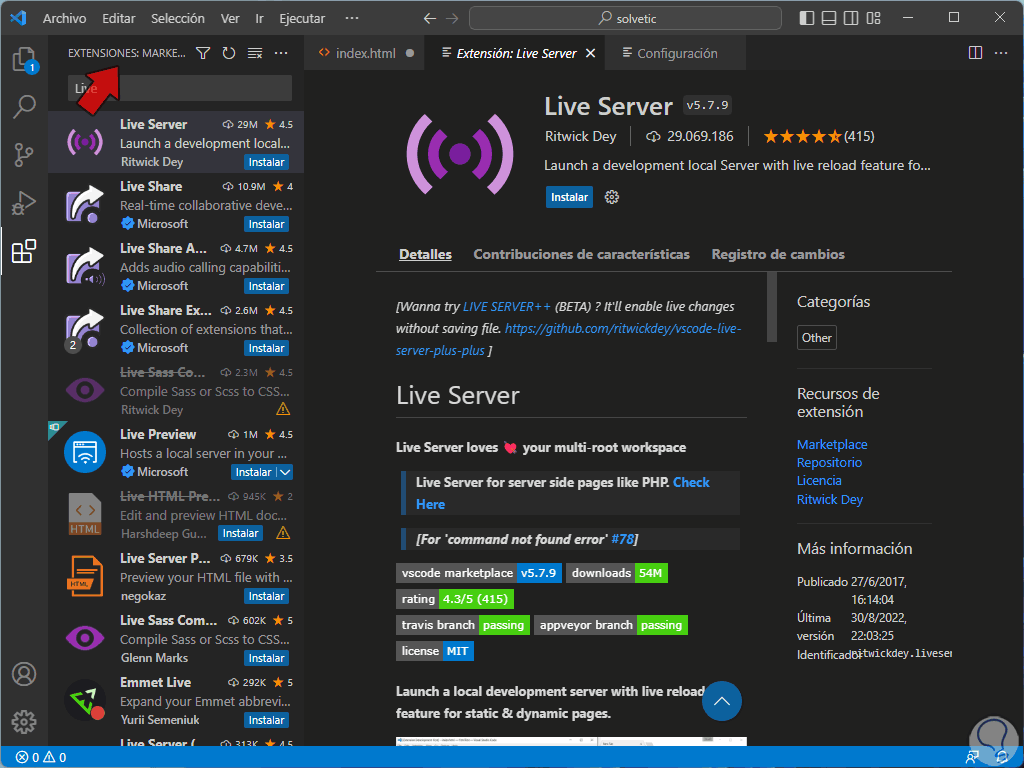
Task: Click the Other category tag
Action: [x=816, y=338]
